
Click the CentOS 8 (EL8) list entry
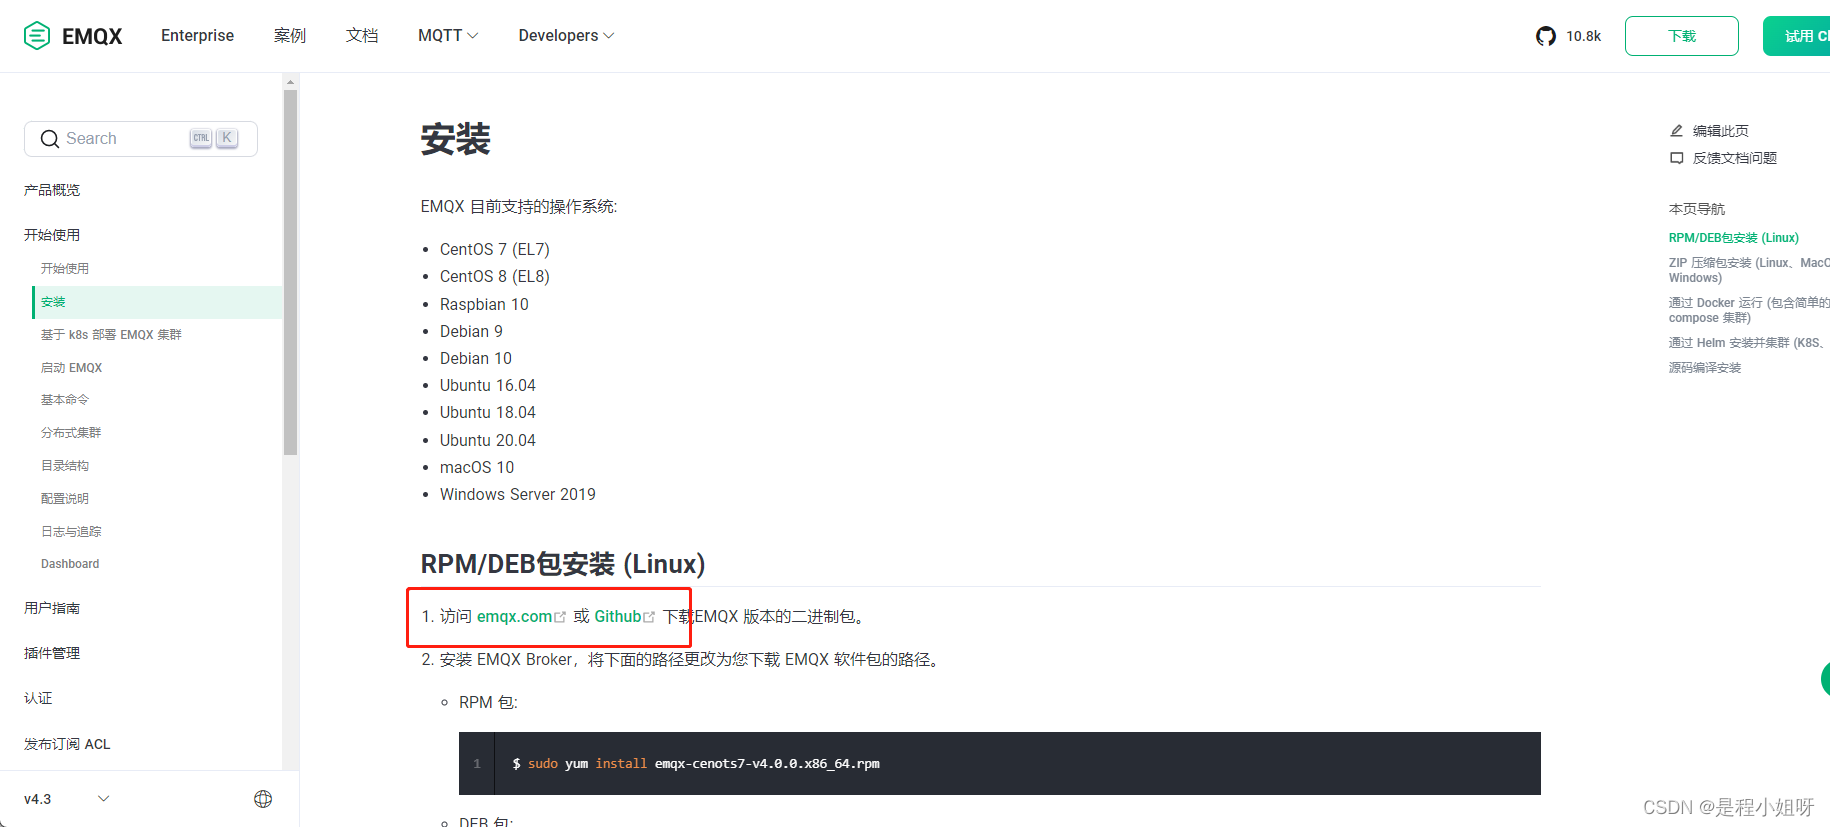(495, 277)
